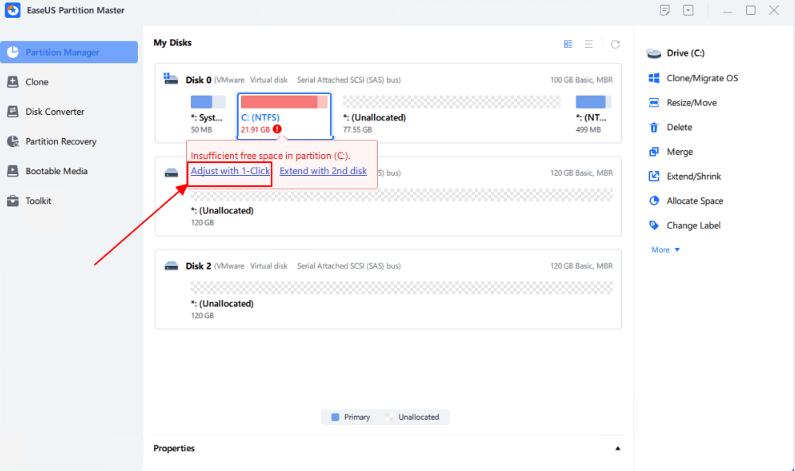Click the Bootable Media sidebar icon

tap(13, 171)
